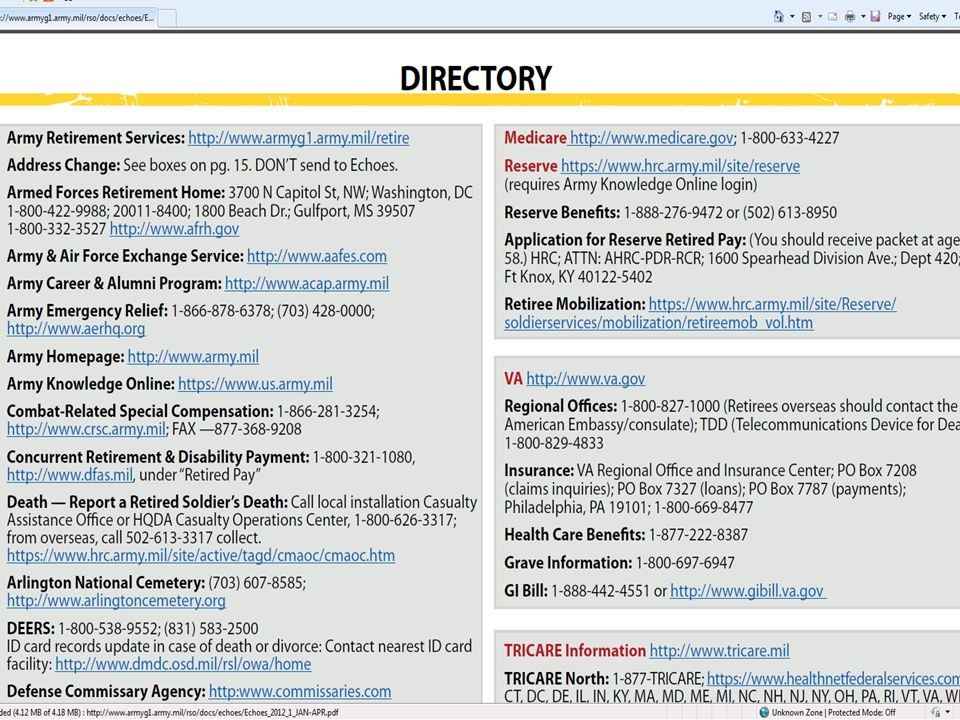Screen dimensions: 960x720
Task: Open the Retiree Mobilization retireemob_vol.htm link
Action: click(x=700, y=313)
